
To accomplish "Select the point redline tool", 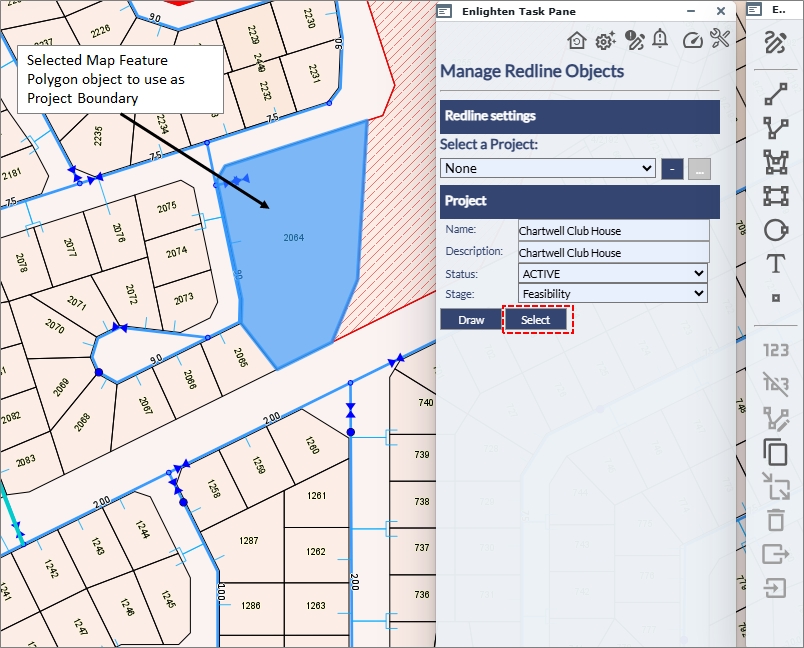I will pyautogui.click(x=775, y=298).
